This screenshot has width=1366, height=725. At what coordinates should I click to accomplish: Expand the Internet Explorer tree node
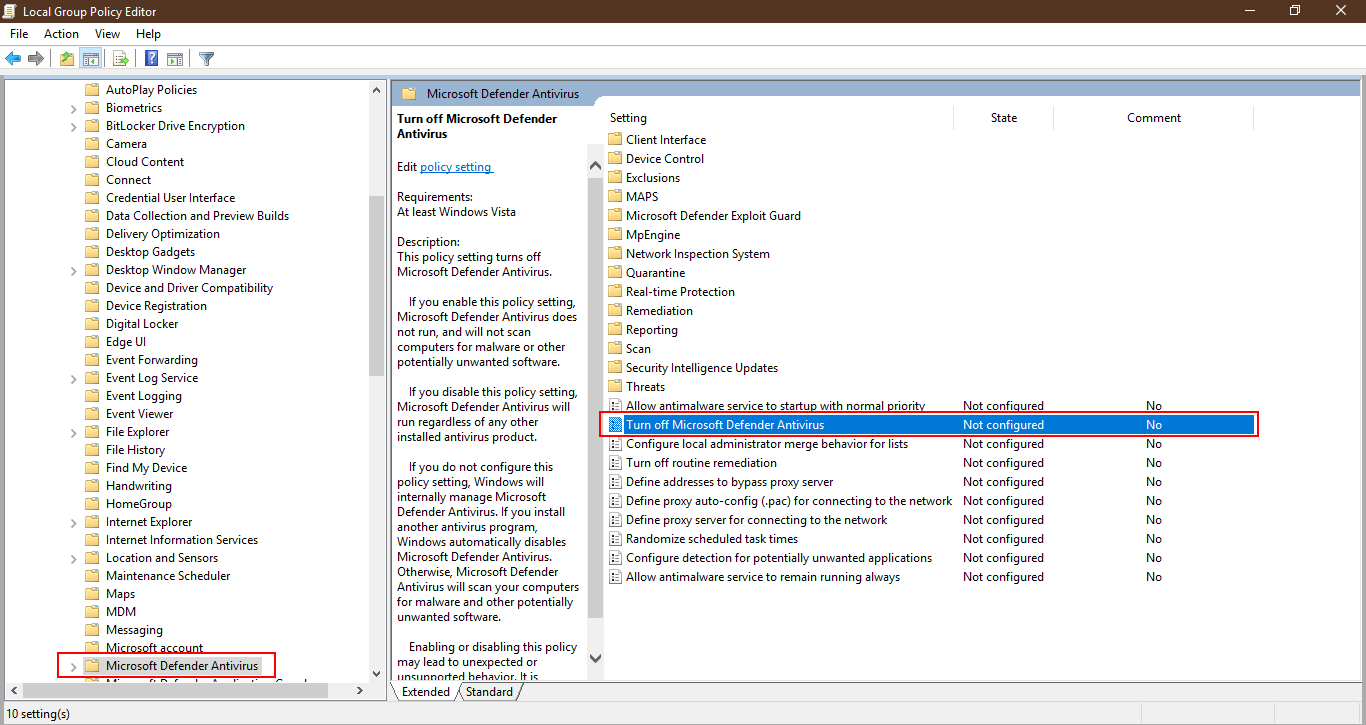tap(74, 522)
